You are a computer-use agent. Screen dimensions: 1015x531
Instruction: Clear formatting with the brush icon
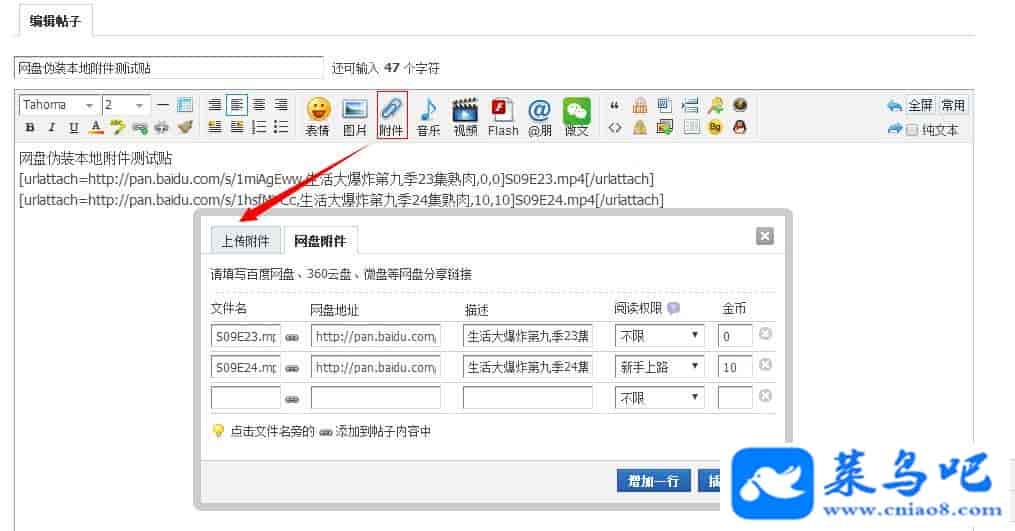pyautogui.click(x=184, y=128)
